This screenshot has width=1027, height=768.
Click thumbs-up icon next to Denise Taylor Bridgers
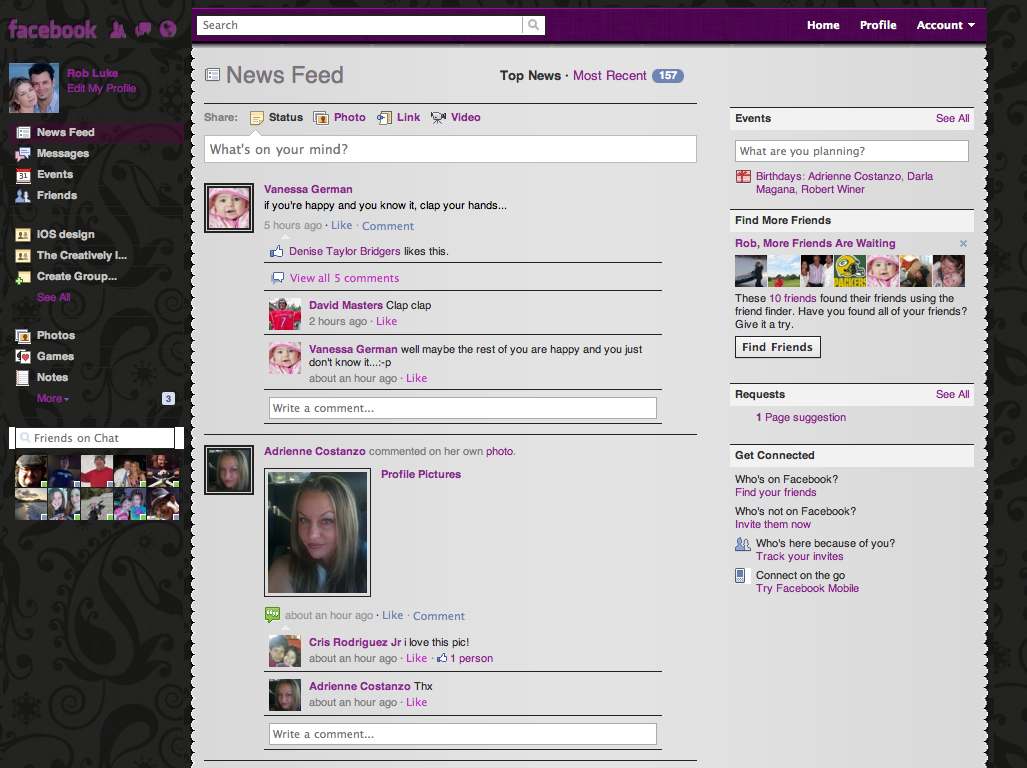[276, 251]
